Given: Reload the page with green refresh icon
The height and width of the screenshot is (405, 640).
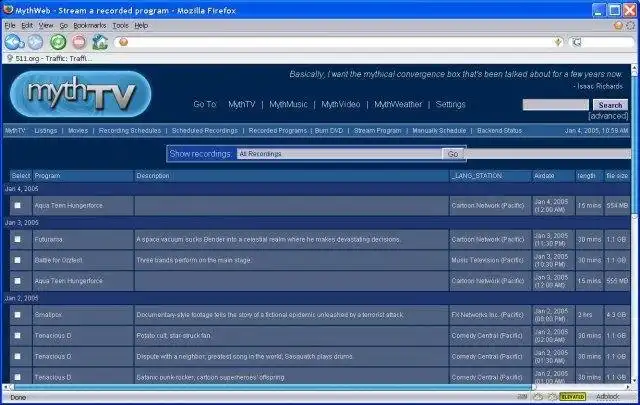Looking at the screenshot, I should [x=58, y=42].
